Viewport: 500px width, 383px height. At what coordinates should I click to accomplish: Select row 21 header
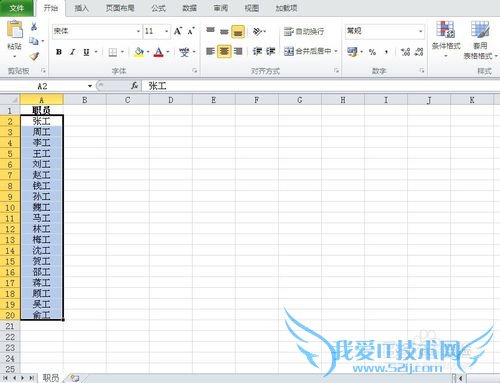coord(10,326)
